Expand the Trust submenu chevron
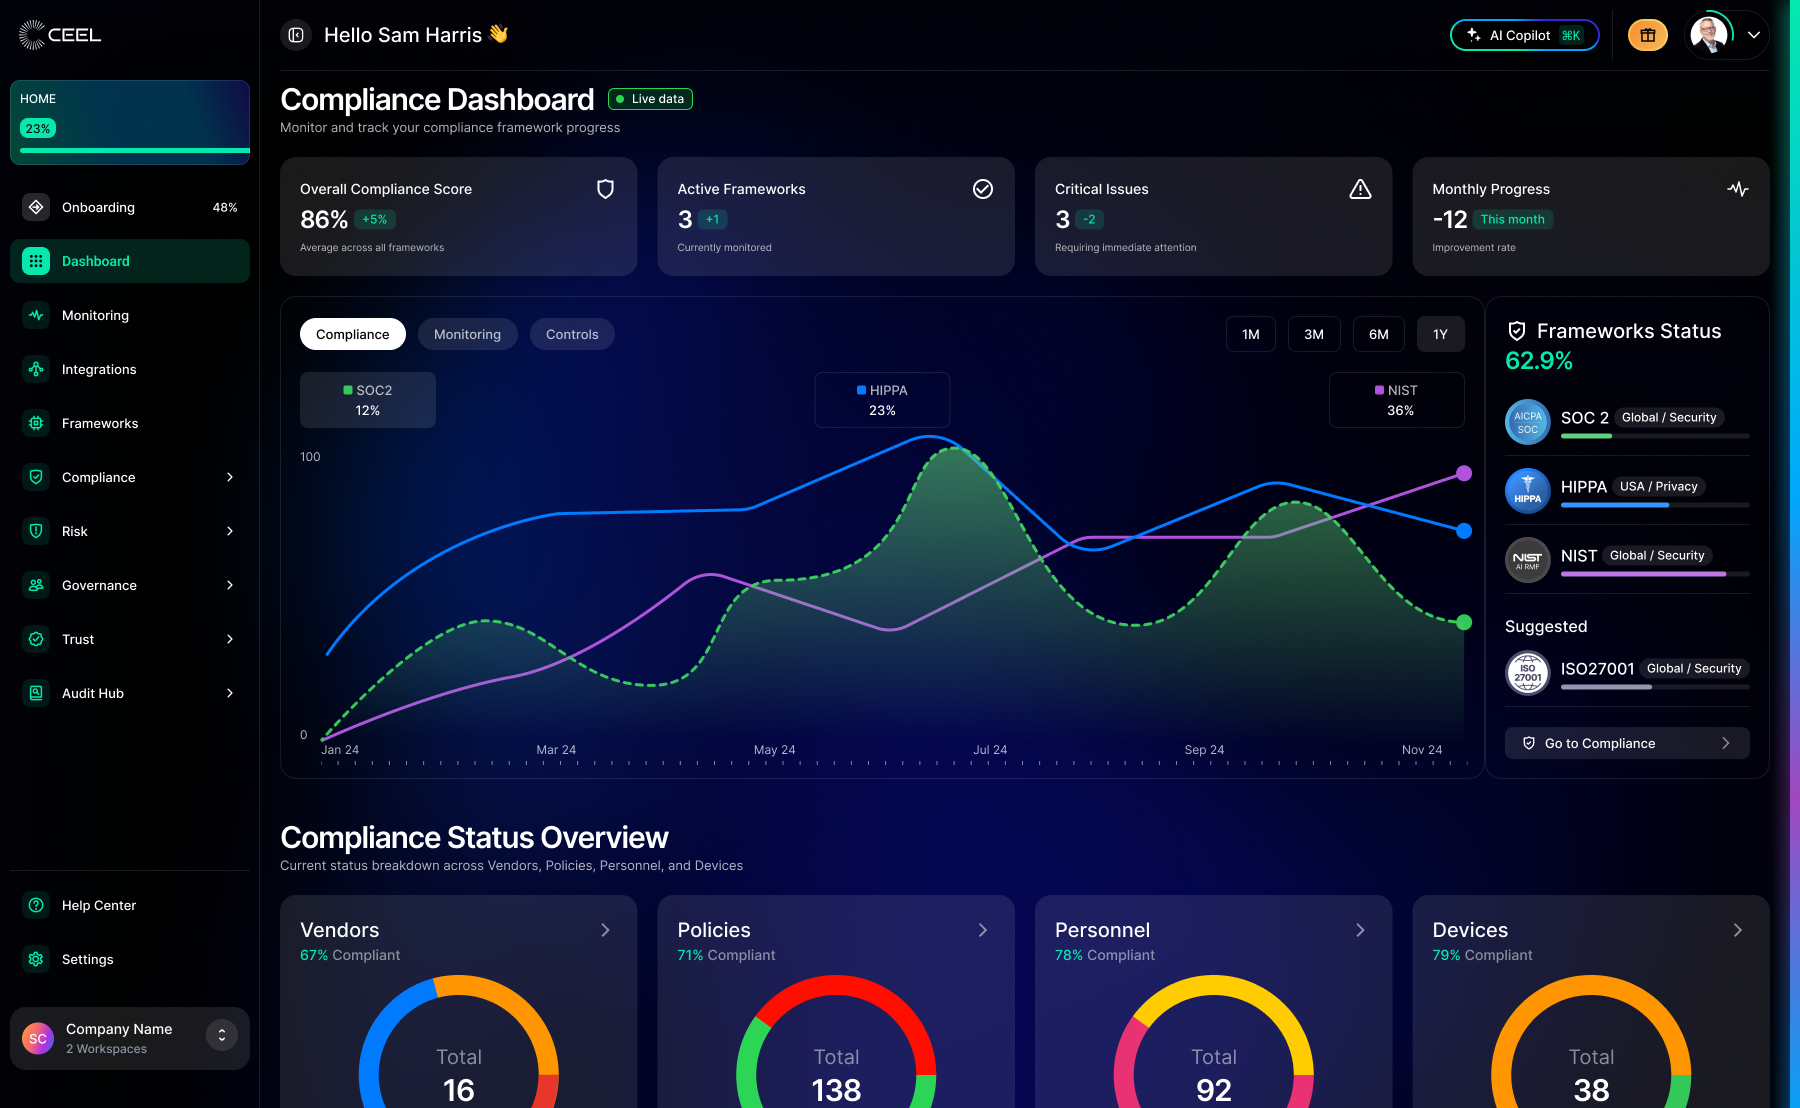This screenshot has width=1800, height=1108. (x=230, y=639)
